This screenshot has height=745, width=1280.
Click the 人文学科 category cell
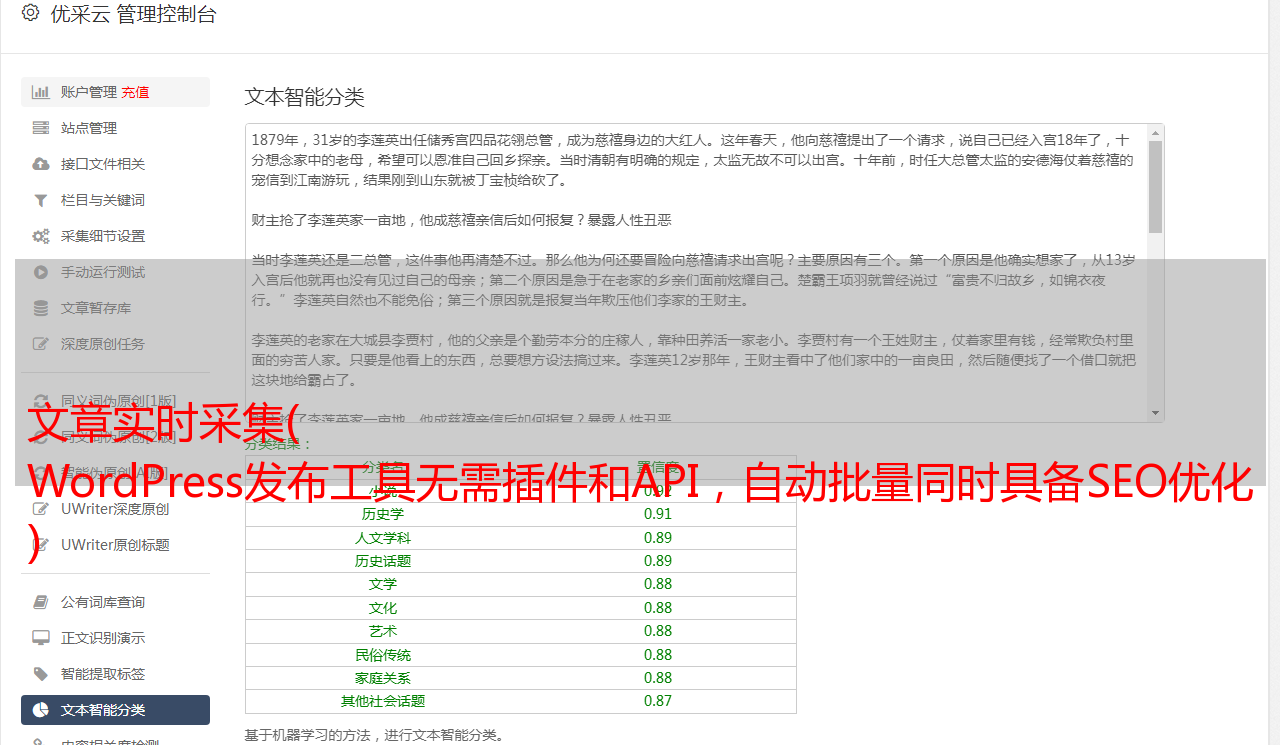(x=383, y=538)
